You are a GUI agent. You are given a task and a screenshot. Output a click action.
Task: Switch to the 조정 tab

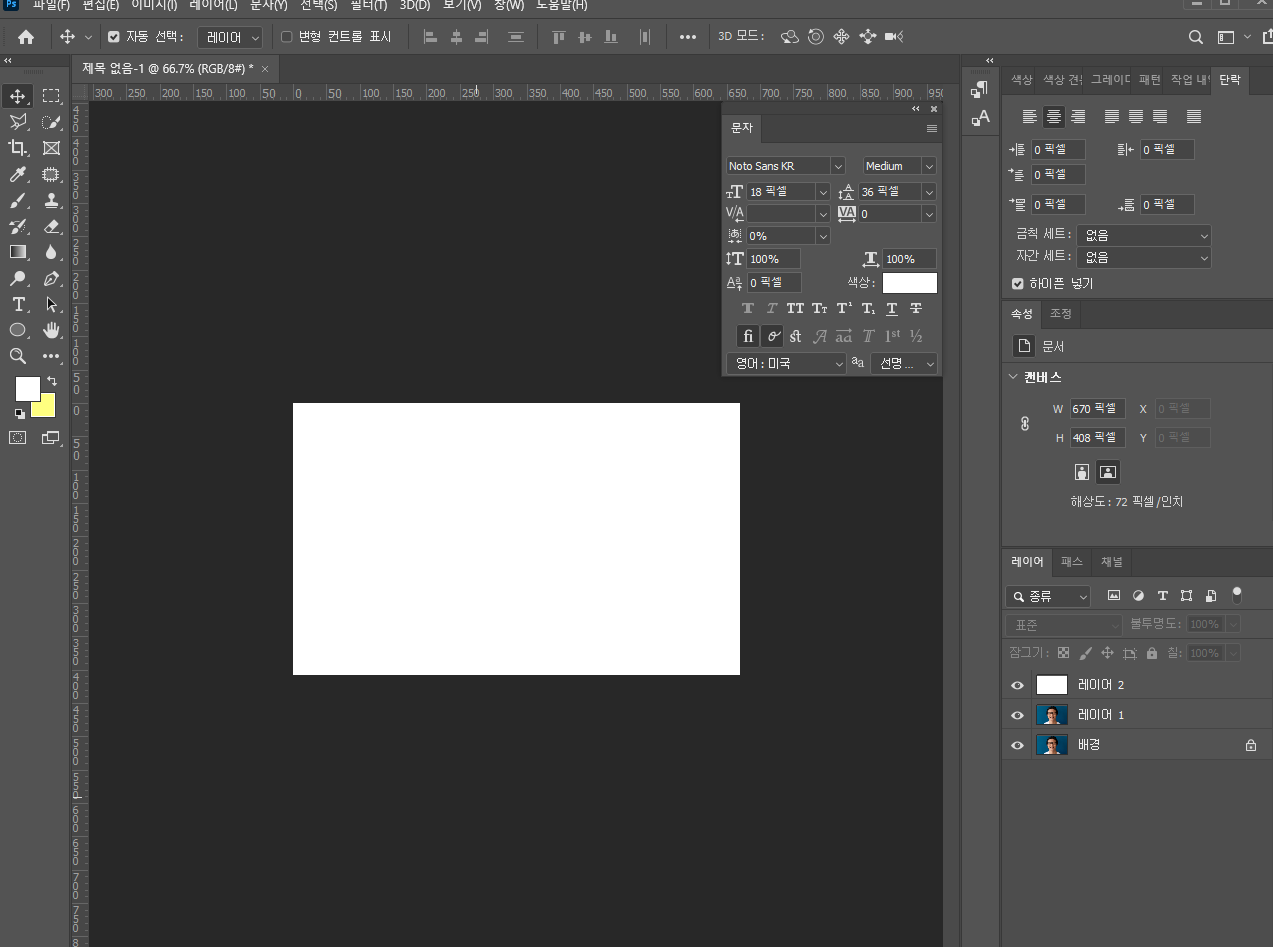click(x=1060, y=314)
